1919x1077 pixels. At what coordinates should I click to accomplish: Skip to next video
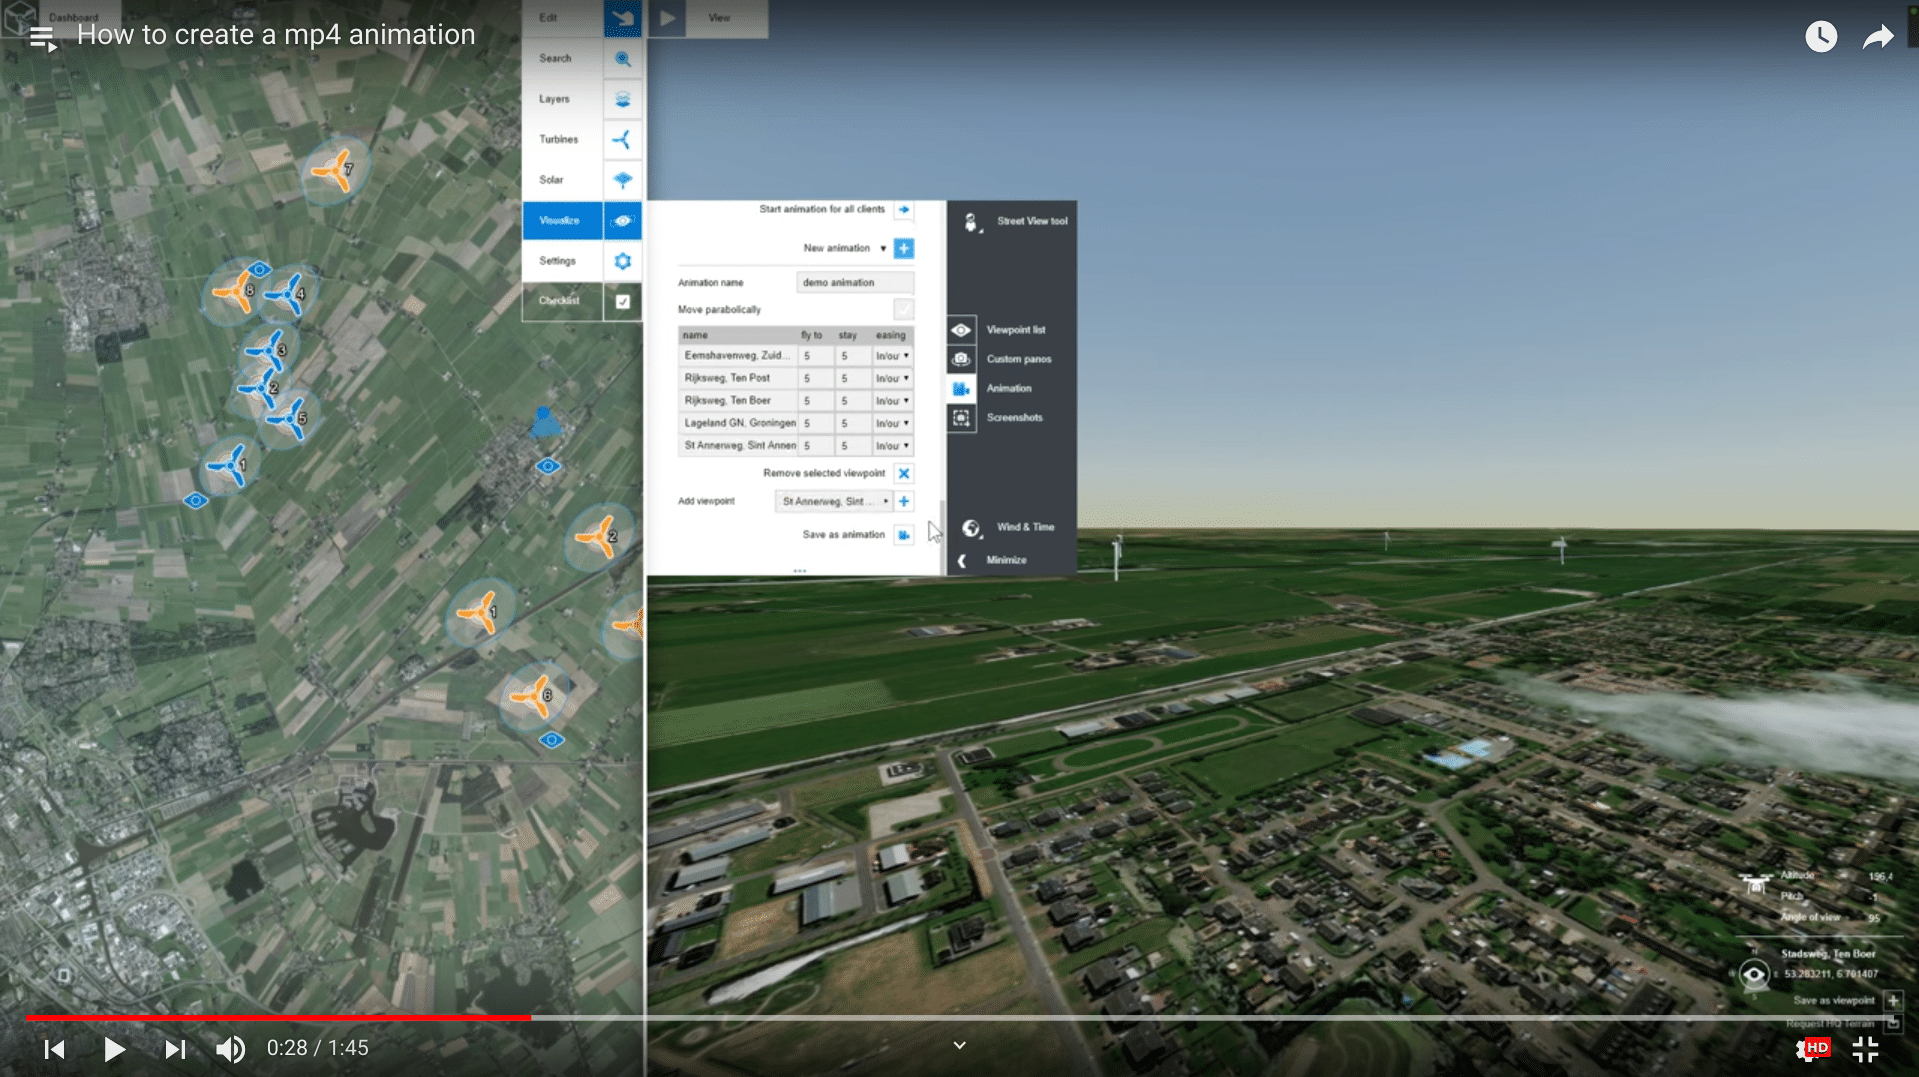tap(175, 1049)
